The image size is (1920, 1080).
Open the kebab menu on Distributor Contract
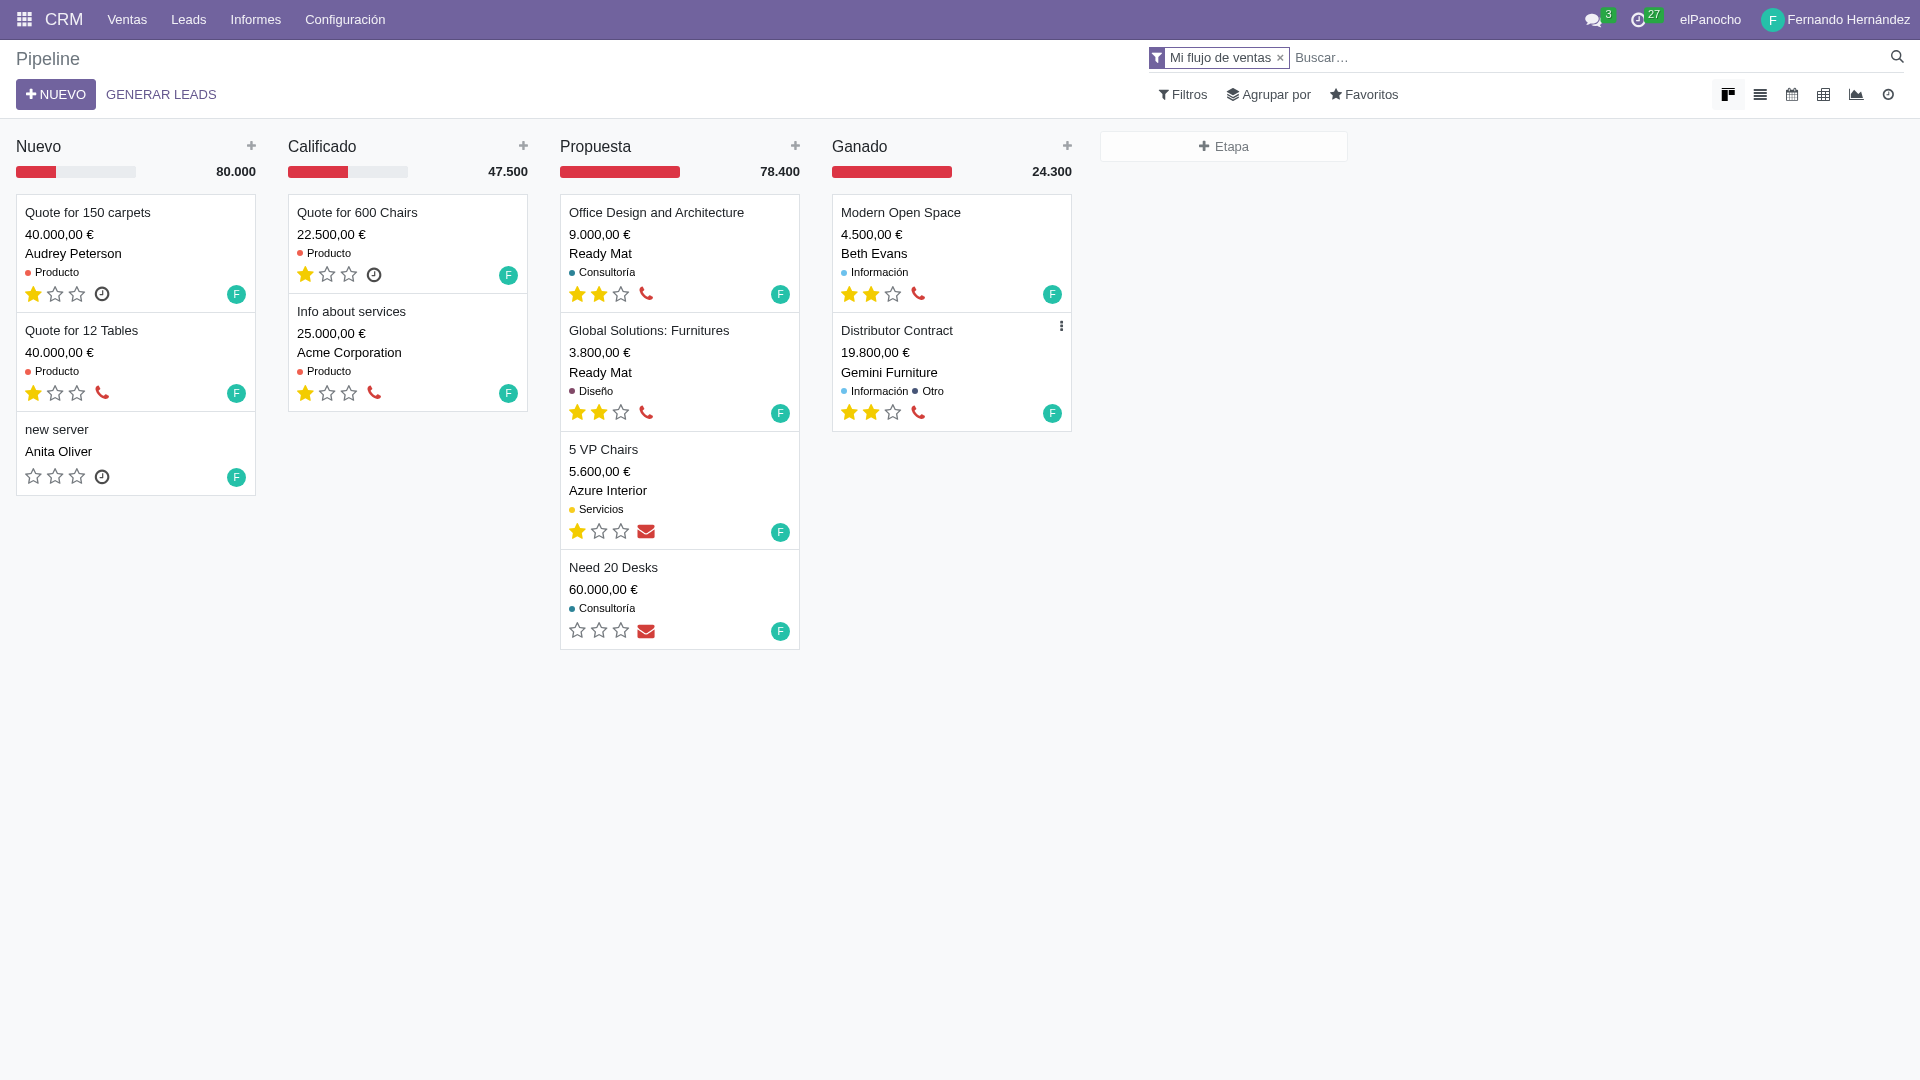tap(1061, 325)
